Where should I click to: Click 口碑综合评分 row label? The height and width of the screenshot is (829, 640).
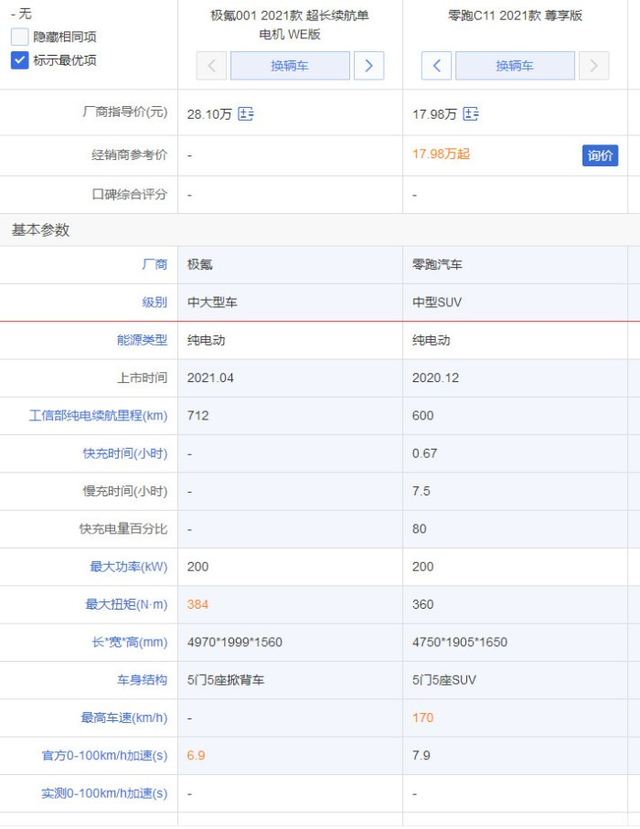[x=129, y=195]
